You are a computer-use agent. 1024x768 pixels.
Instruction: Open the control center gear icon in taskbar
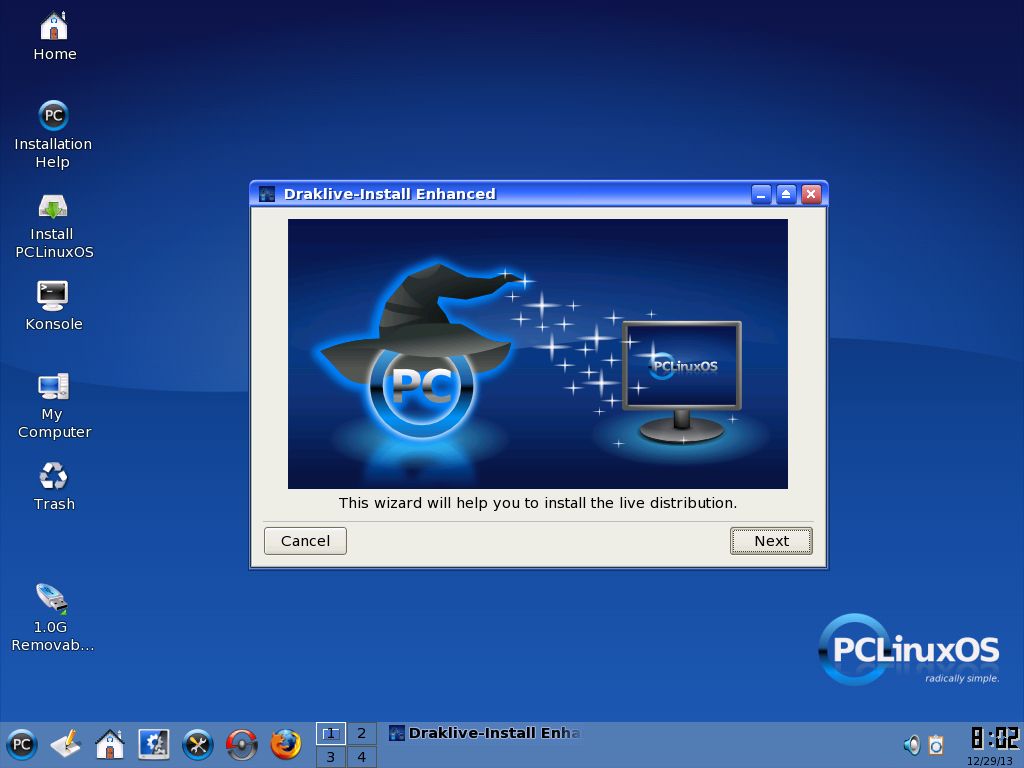coord(154,744)
